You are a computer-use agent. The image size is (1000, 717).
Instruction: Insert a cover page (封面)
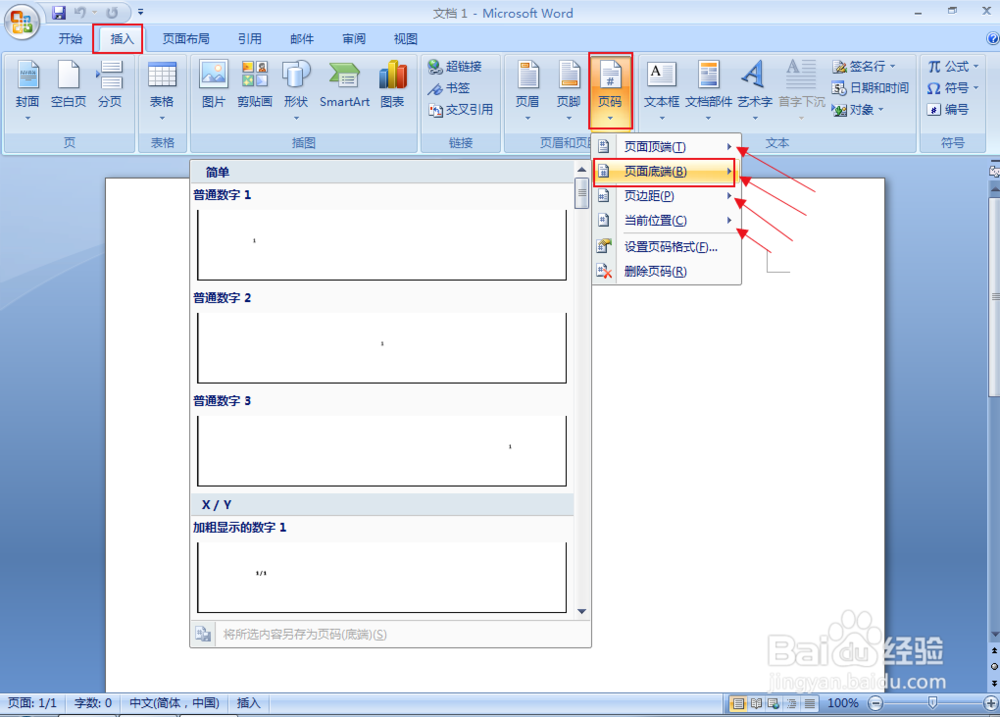click(x=27, y=90)
